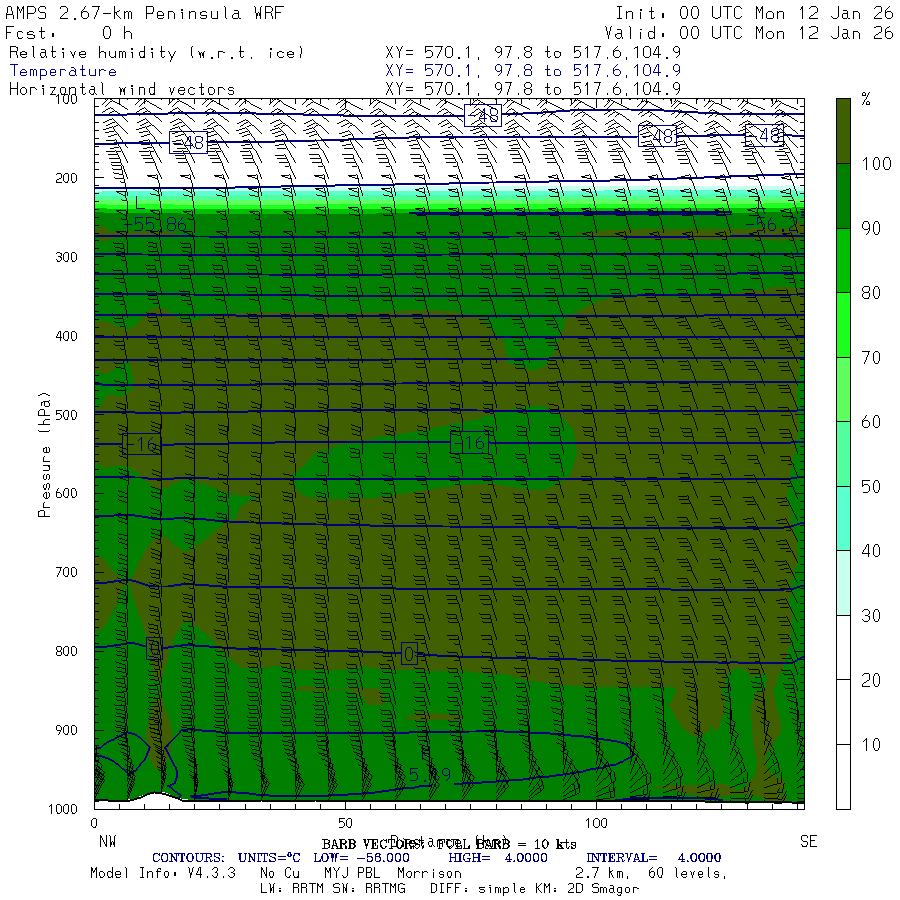The height and width of the screenshot is (900, 900).
Task: Select the 800 pressure axis label
Action: click(x=66, y=651)
